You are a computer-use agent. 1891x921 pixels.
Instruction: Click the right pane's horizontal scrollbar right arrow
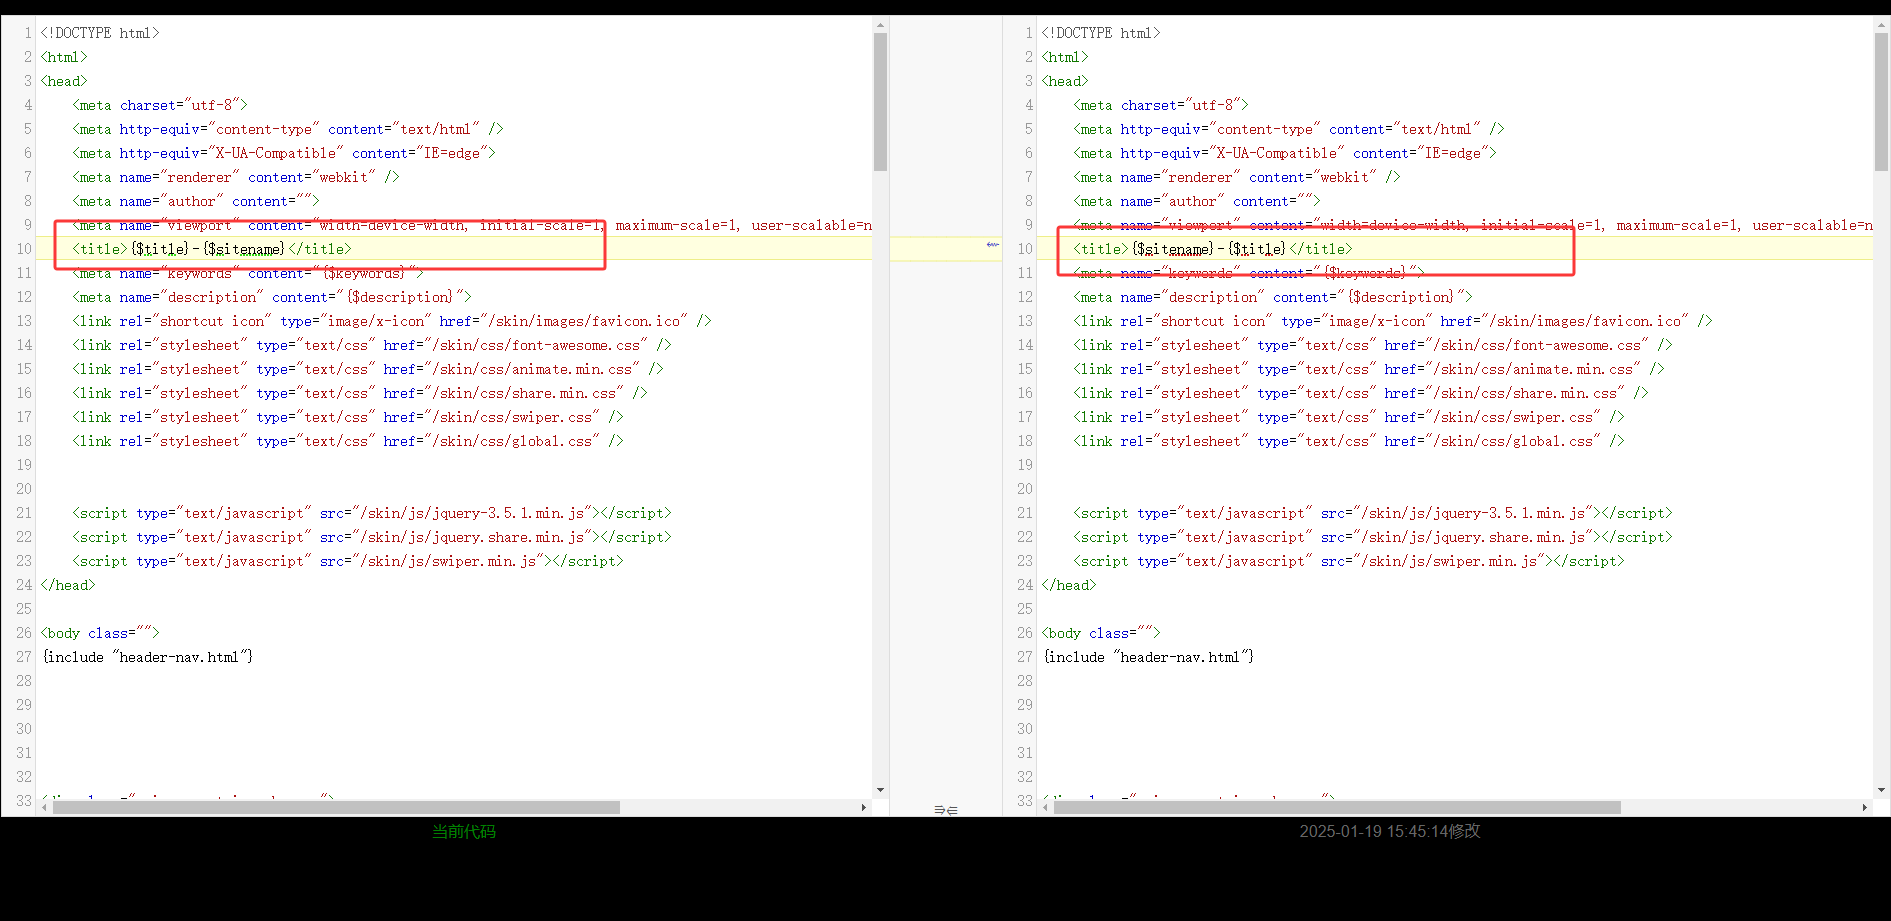(x=1865, y=807)
